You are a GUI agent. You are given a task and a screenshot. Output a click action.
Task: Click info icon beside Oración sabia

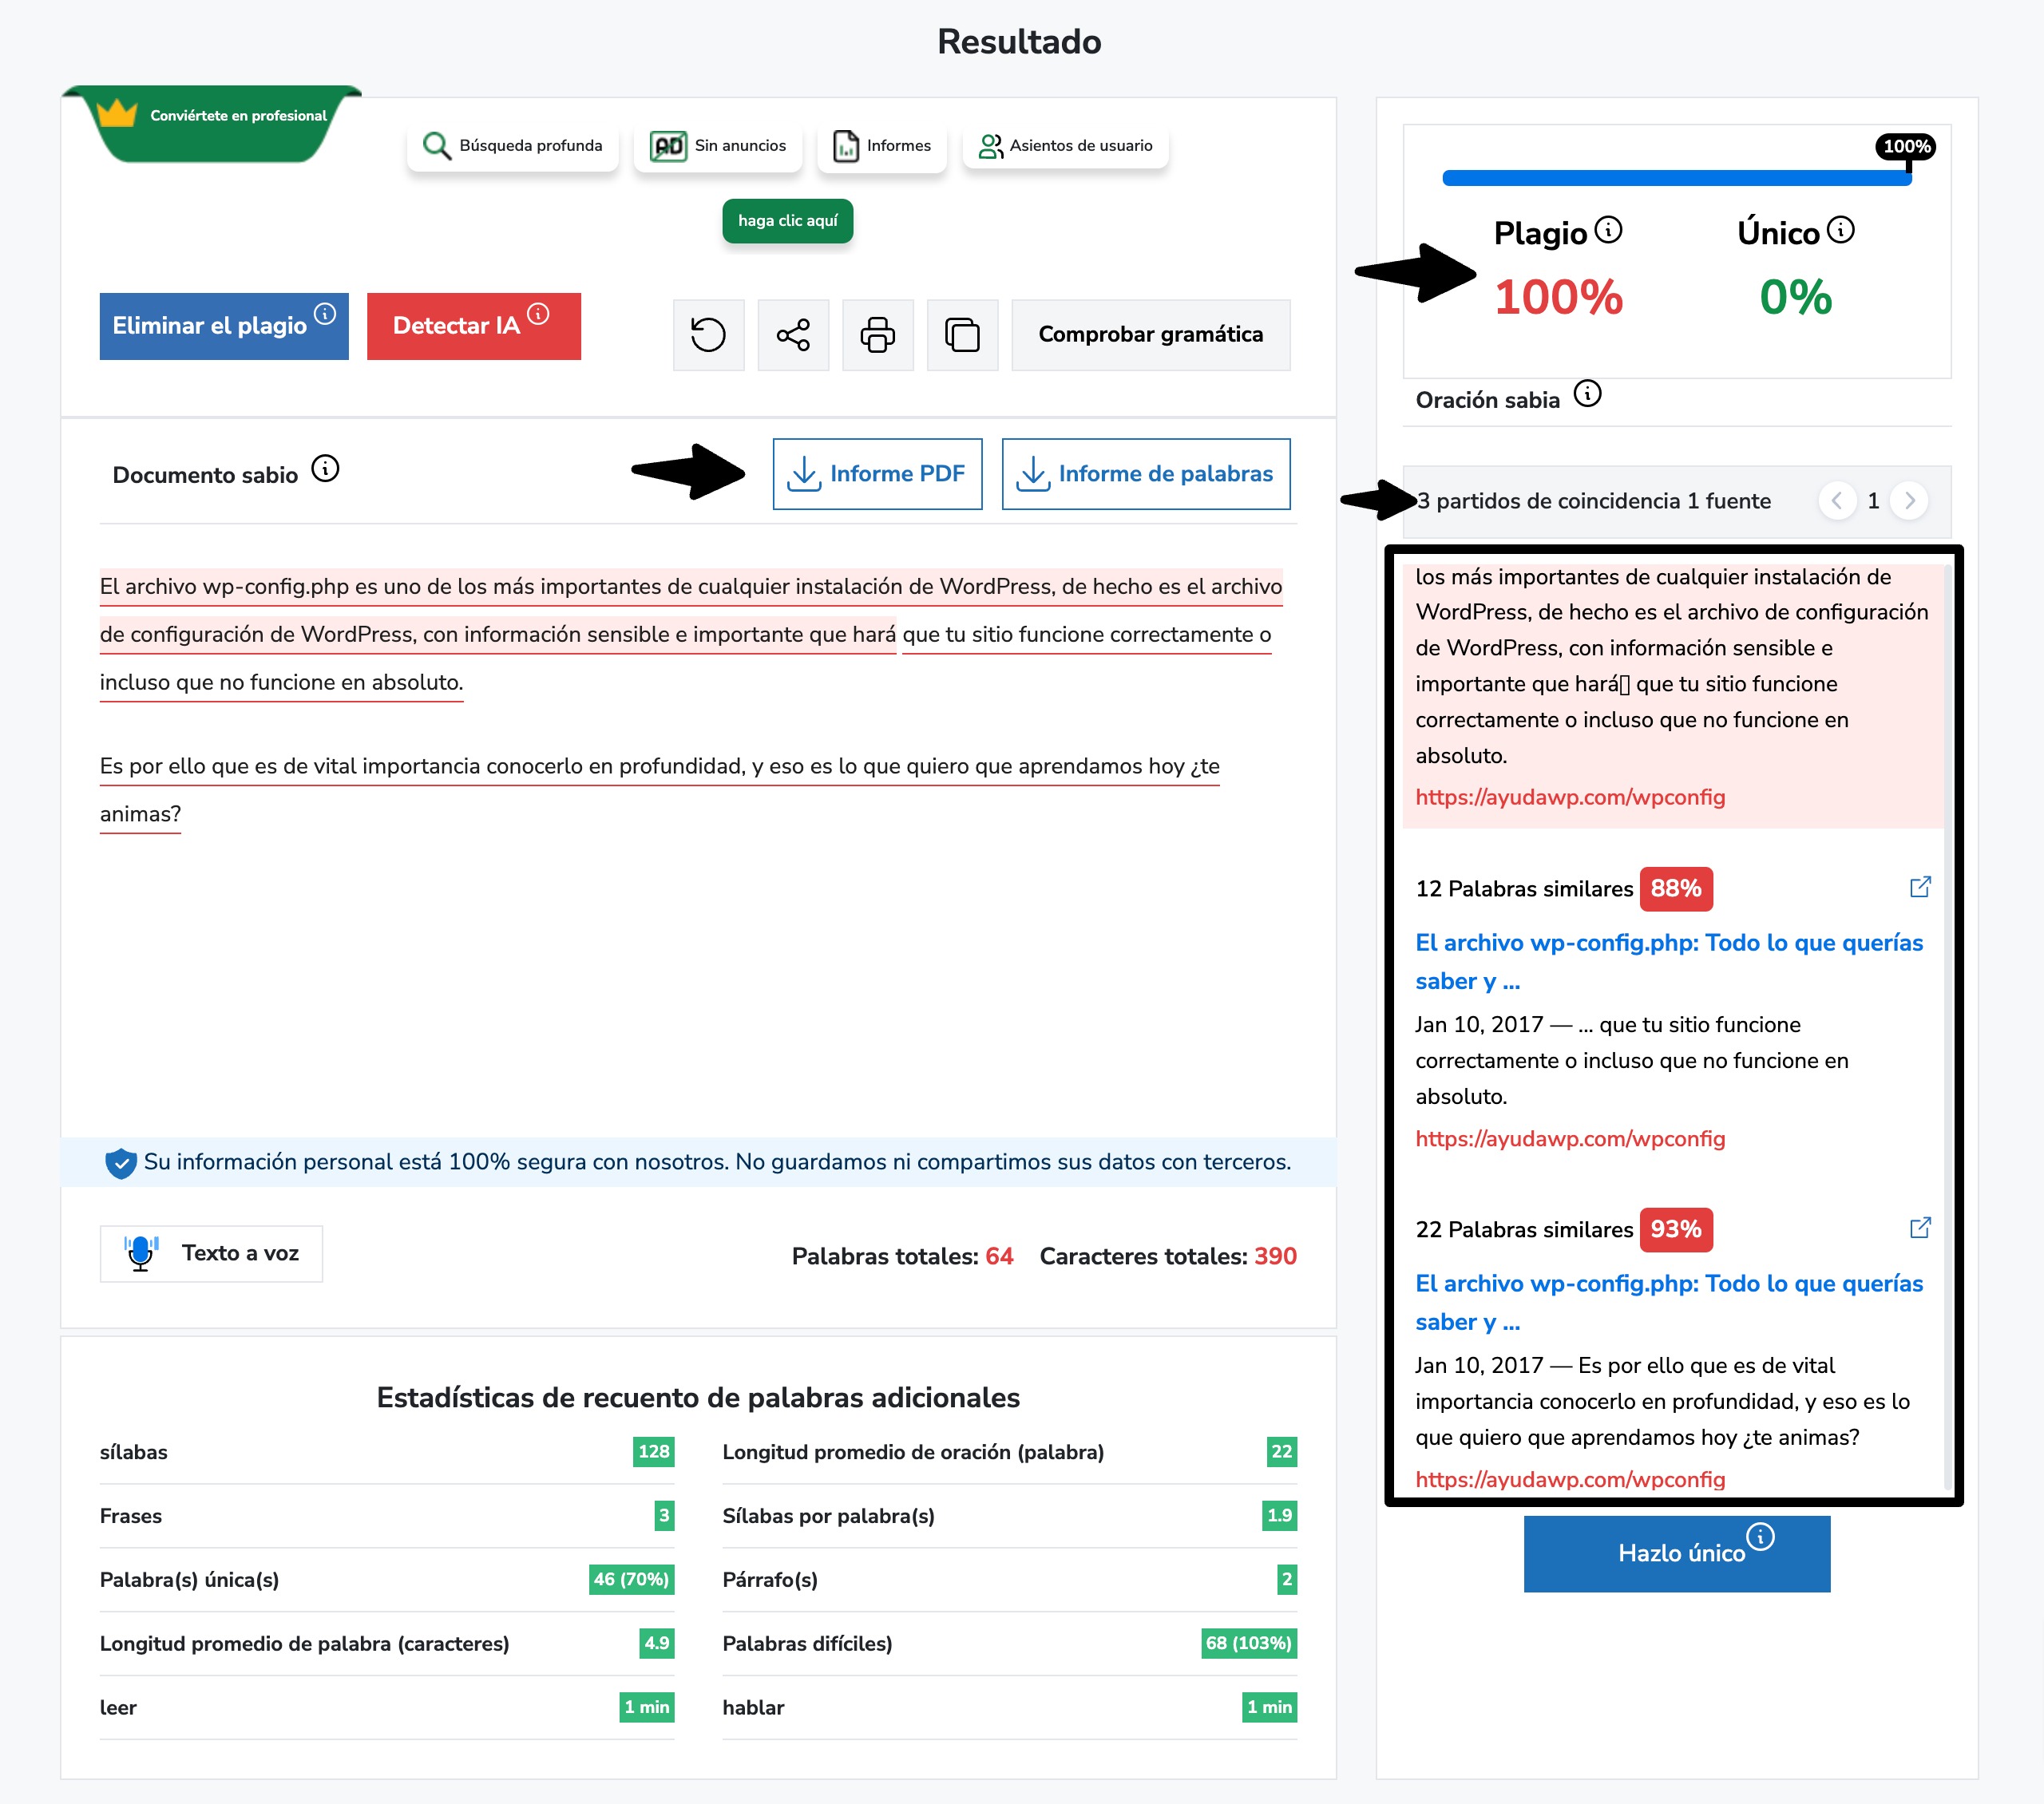pos(1587,393)
